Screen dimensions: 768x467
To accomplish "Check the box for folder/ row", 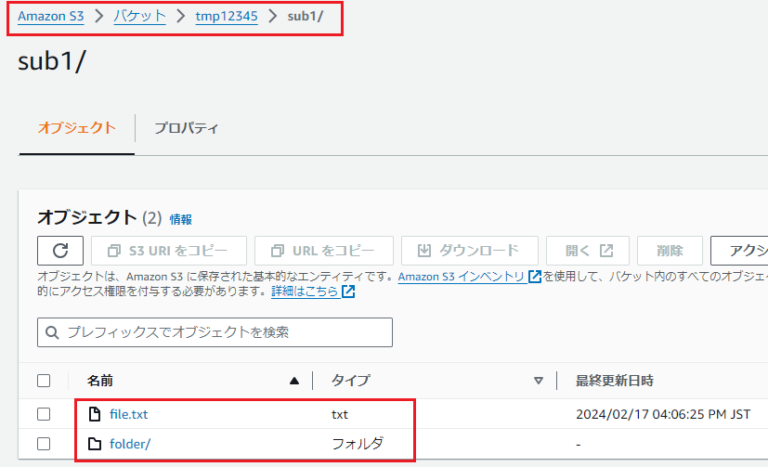I will pos(44,444).
